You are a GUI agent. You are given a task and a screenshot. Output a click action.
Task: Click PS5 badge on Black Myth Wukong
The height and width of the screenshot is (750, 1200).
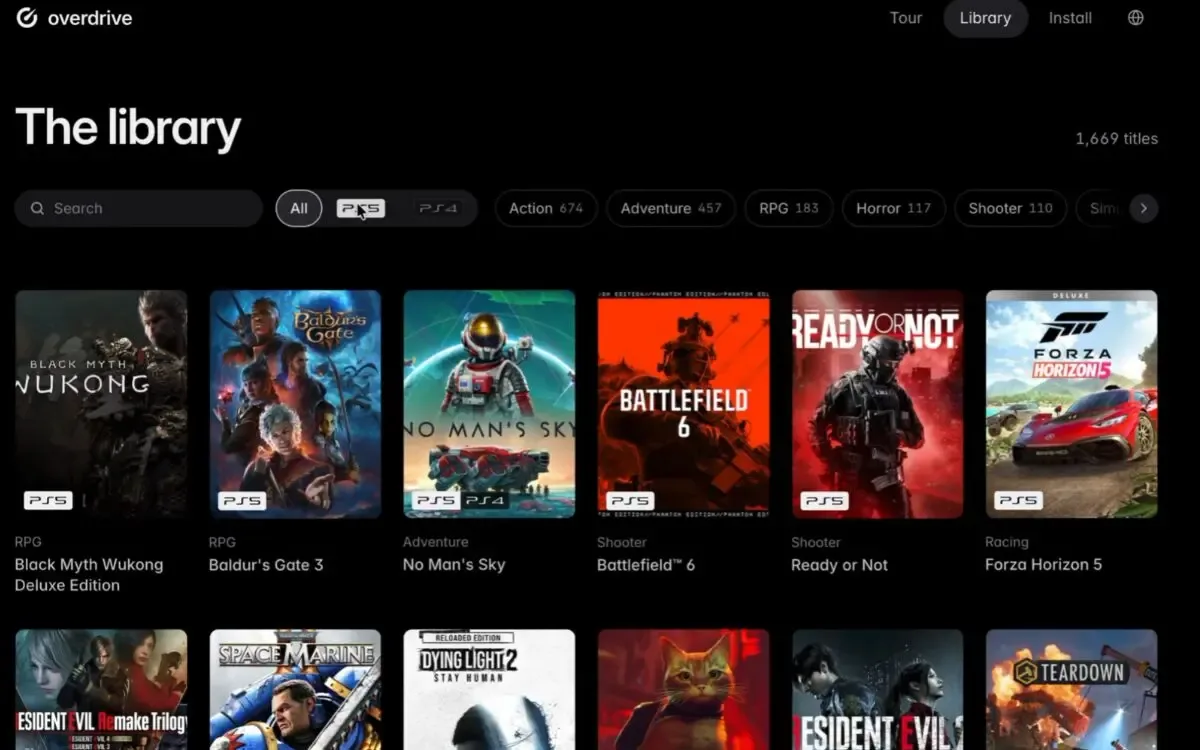point(48,500)
